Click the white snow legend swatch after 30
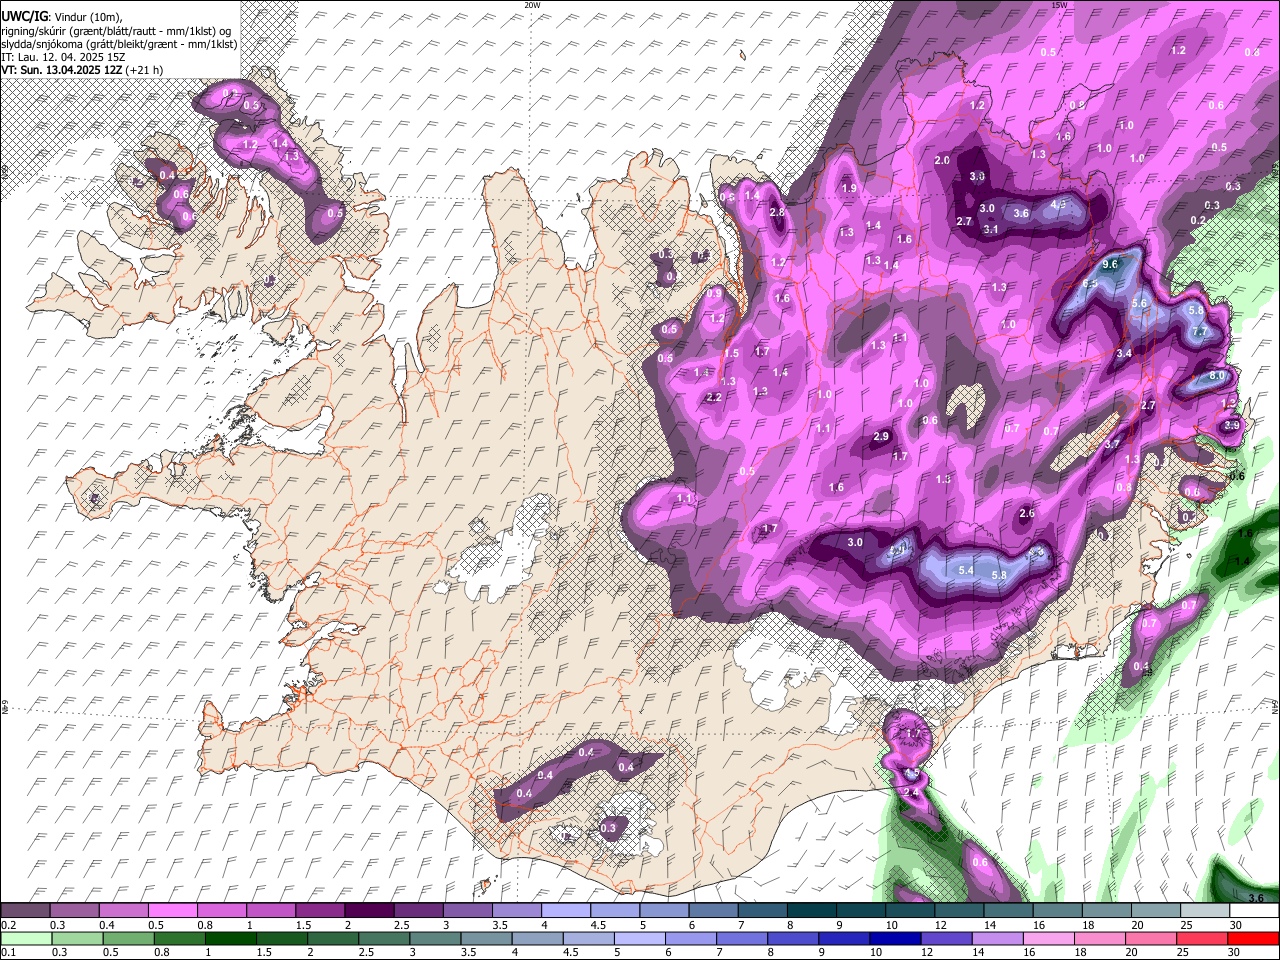The height and width of the screenshot is (960, 1280). pos(1255,911)
